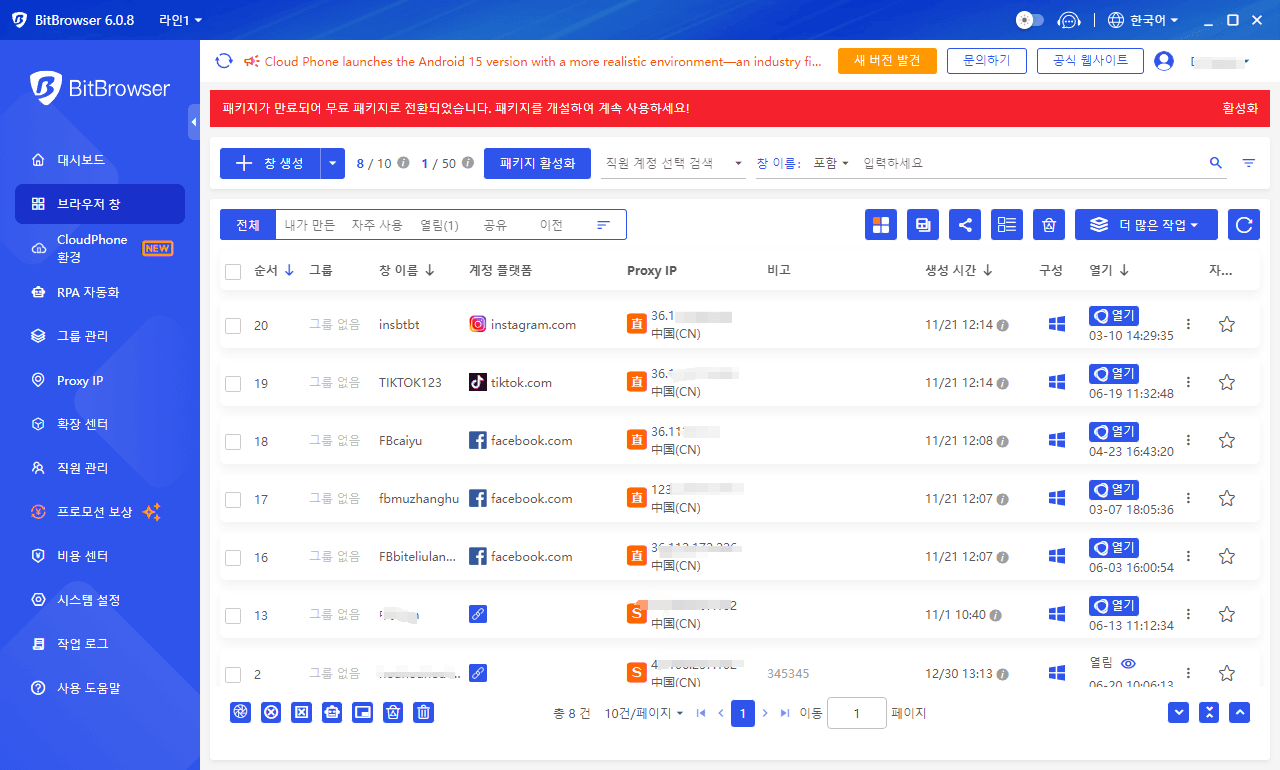
Task: Click the list column settings icon
Action: pos(1007,225)
